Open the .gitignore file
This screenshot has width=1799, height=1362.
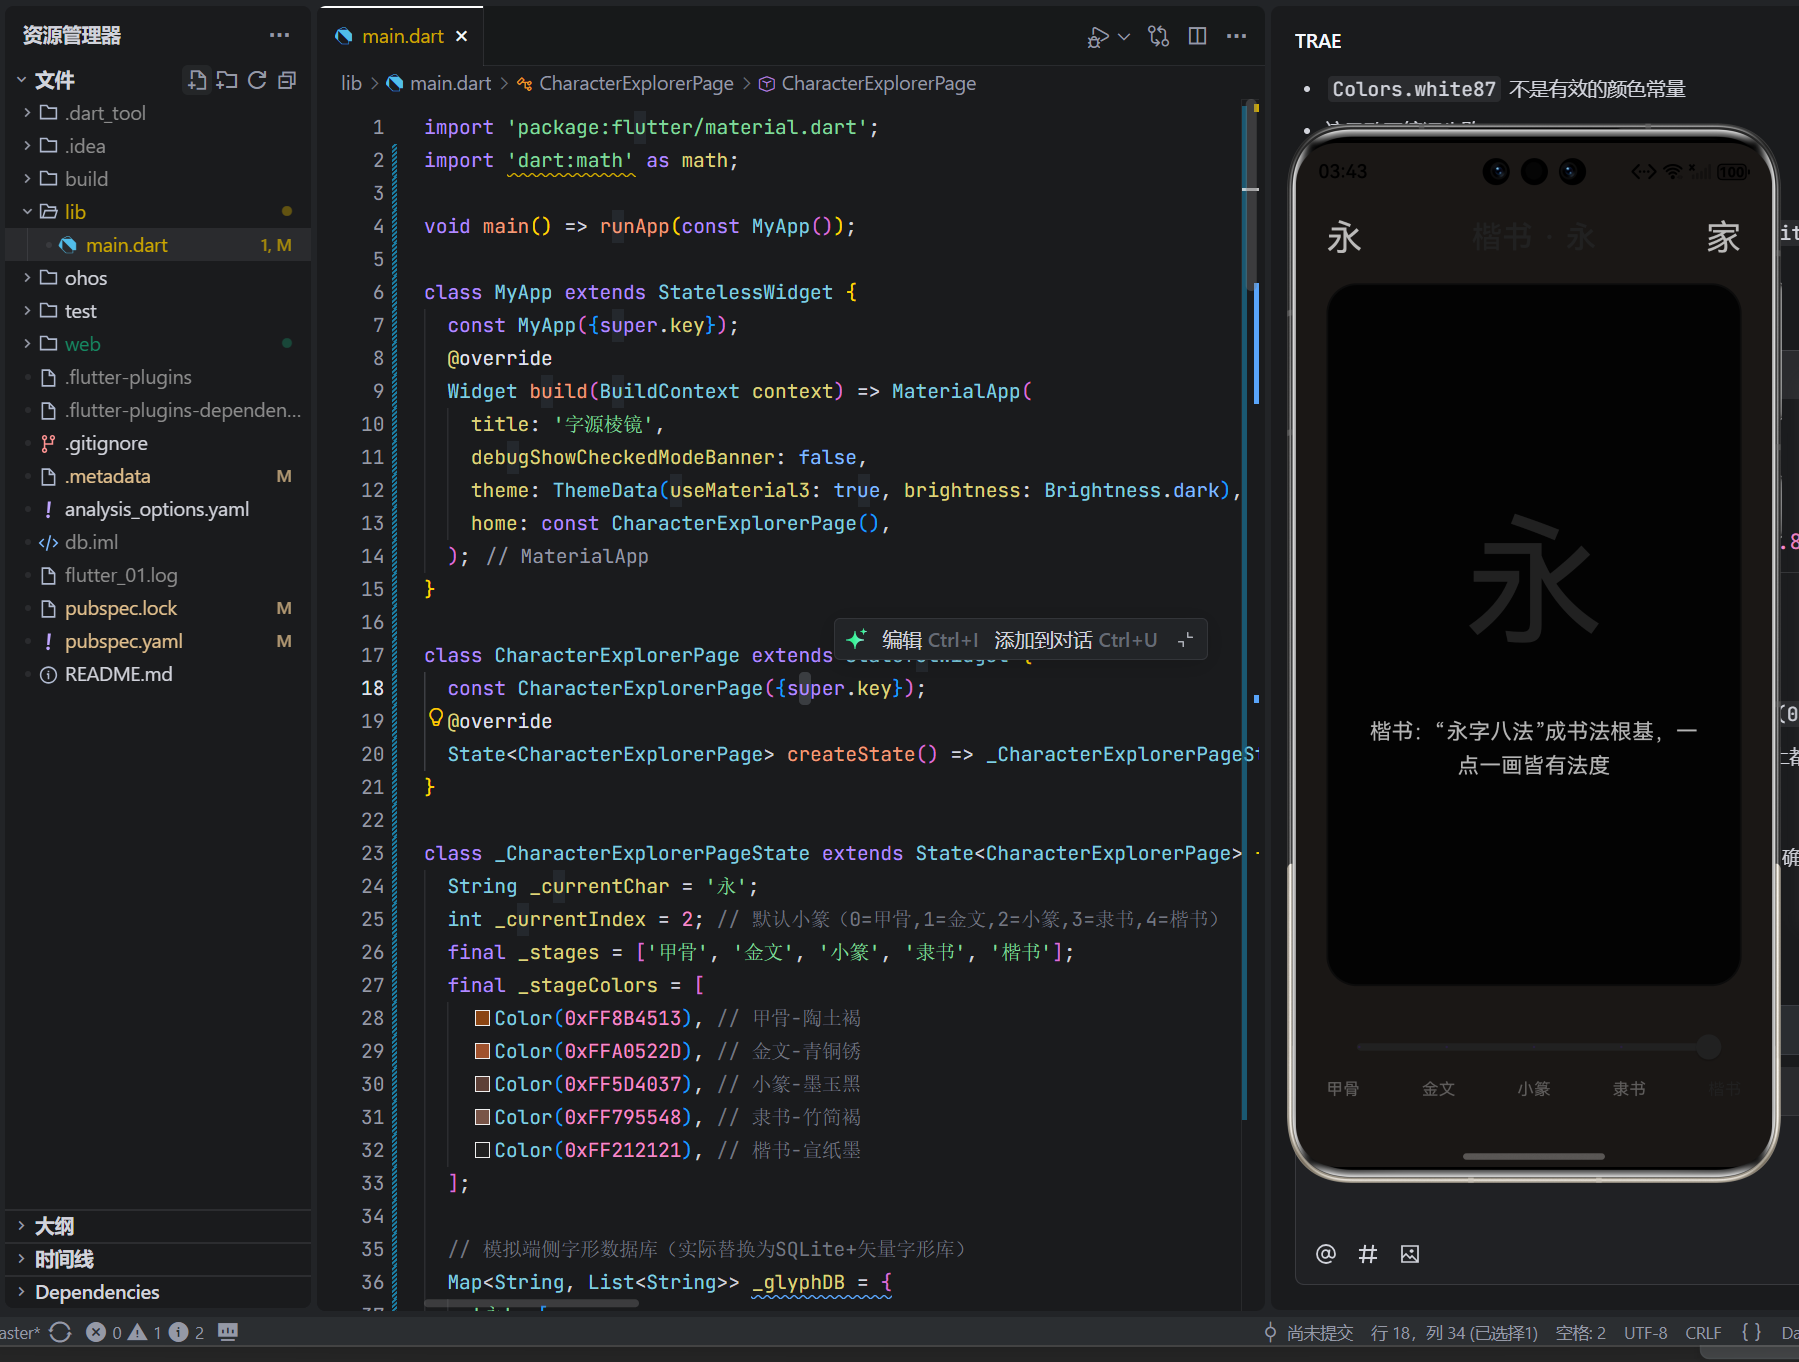point(106,443)
